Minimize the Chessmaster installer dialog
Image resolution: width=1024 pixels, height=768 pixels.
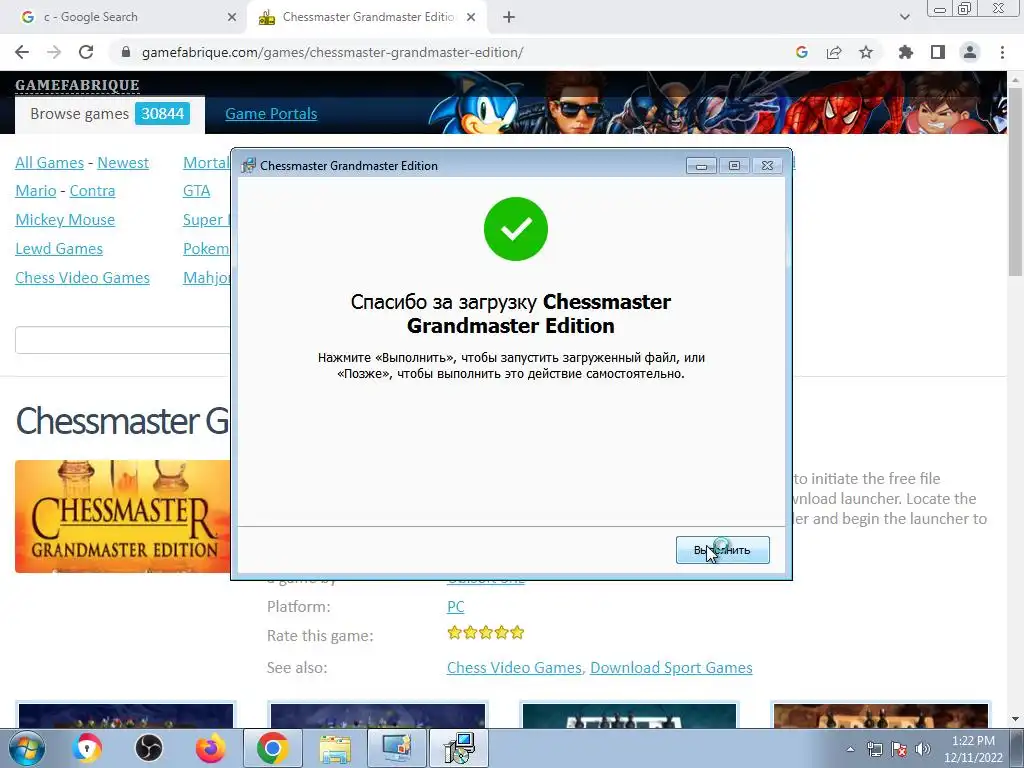pos(701,166)
